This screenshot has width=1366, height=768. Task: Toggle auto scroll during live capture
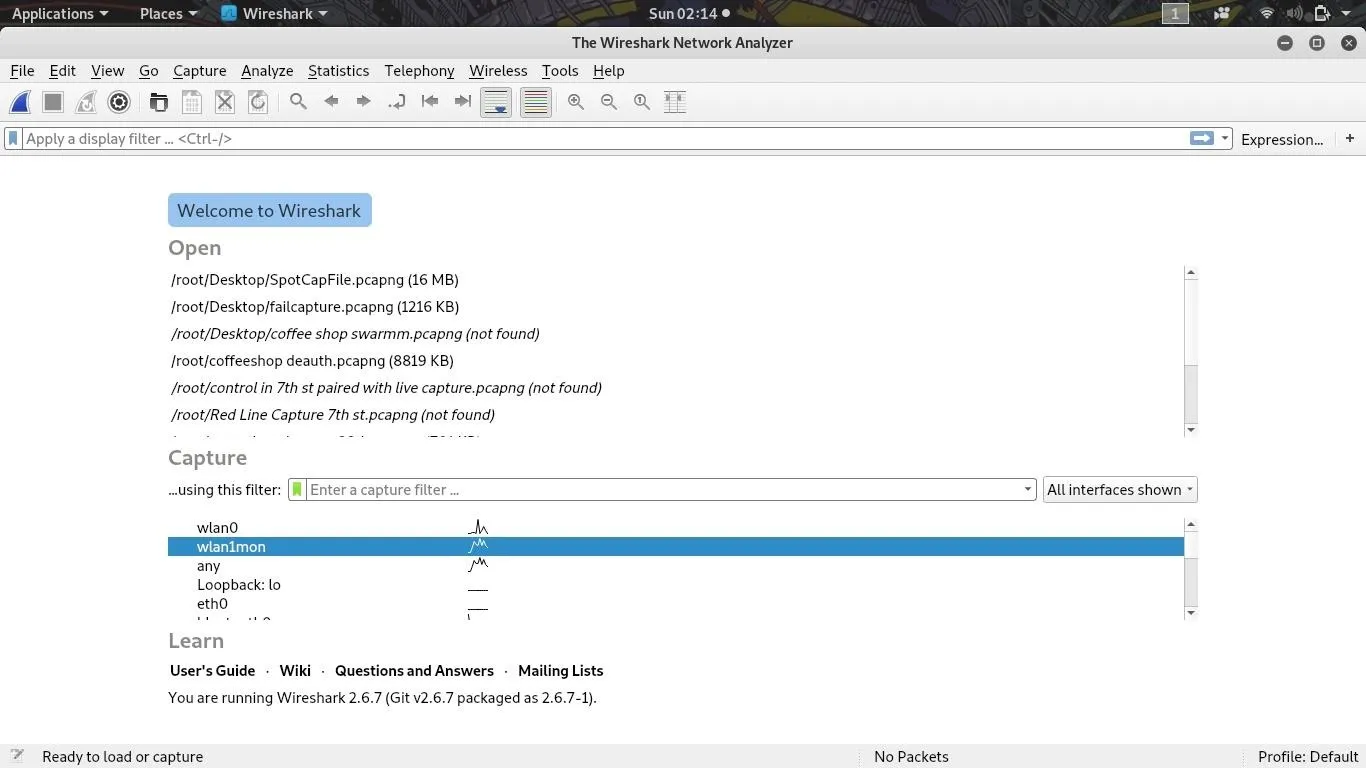point(496,102)
